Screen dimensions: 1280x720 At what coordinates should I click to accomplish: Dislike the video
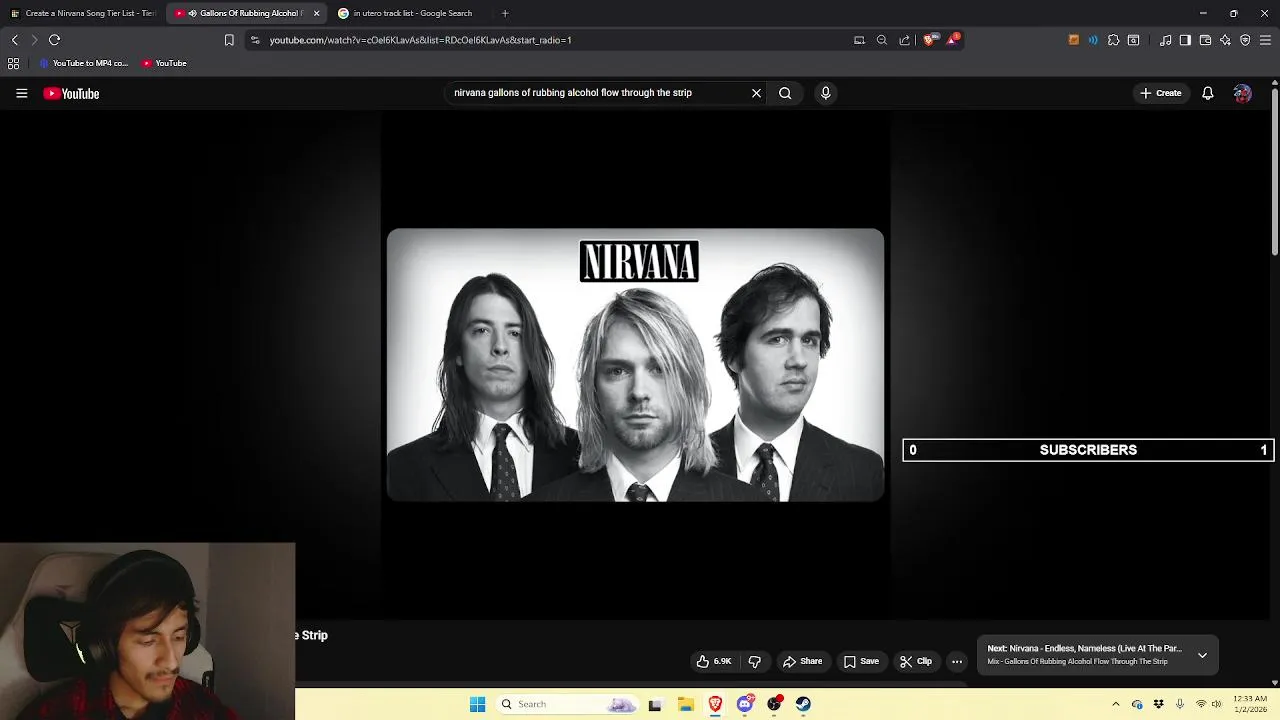pos(755,661)
